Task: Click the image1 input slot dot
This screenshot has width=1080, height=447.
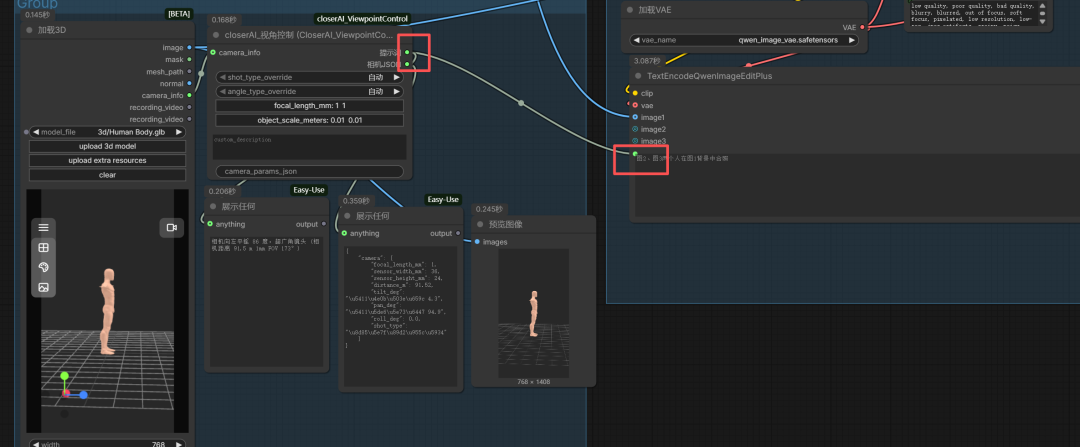Action: coord(635,117)
